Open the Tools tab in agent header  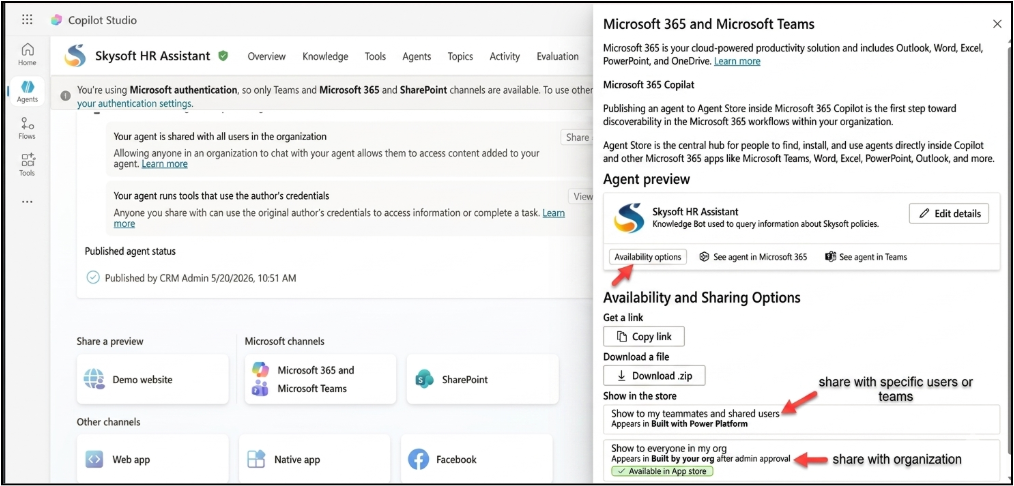(375, 56)
